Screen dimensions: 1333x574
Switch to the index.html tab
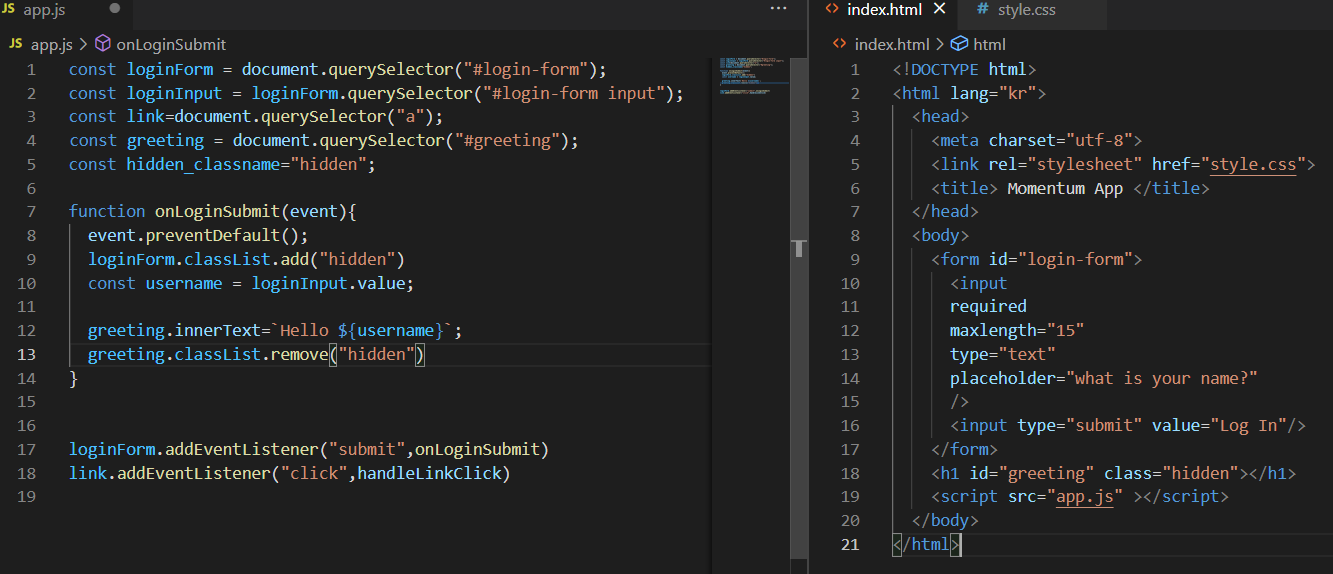click(886, 13)
